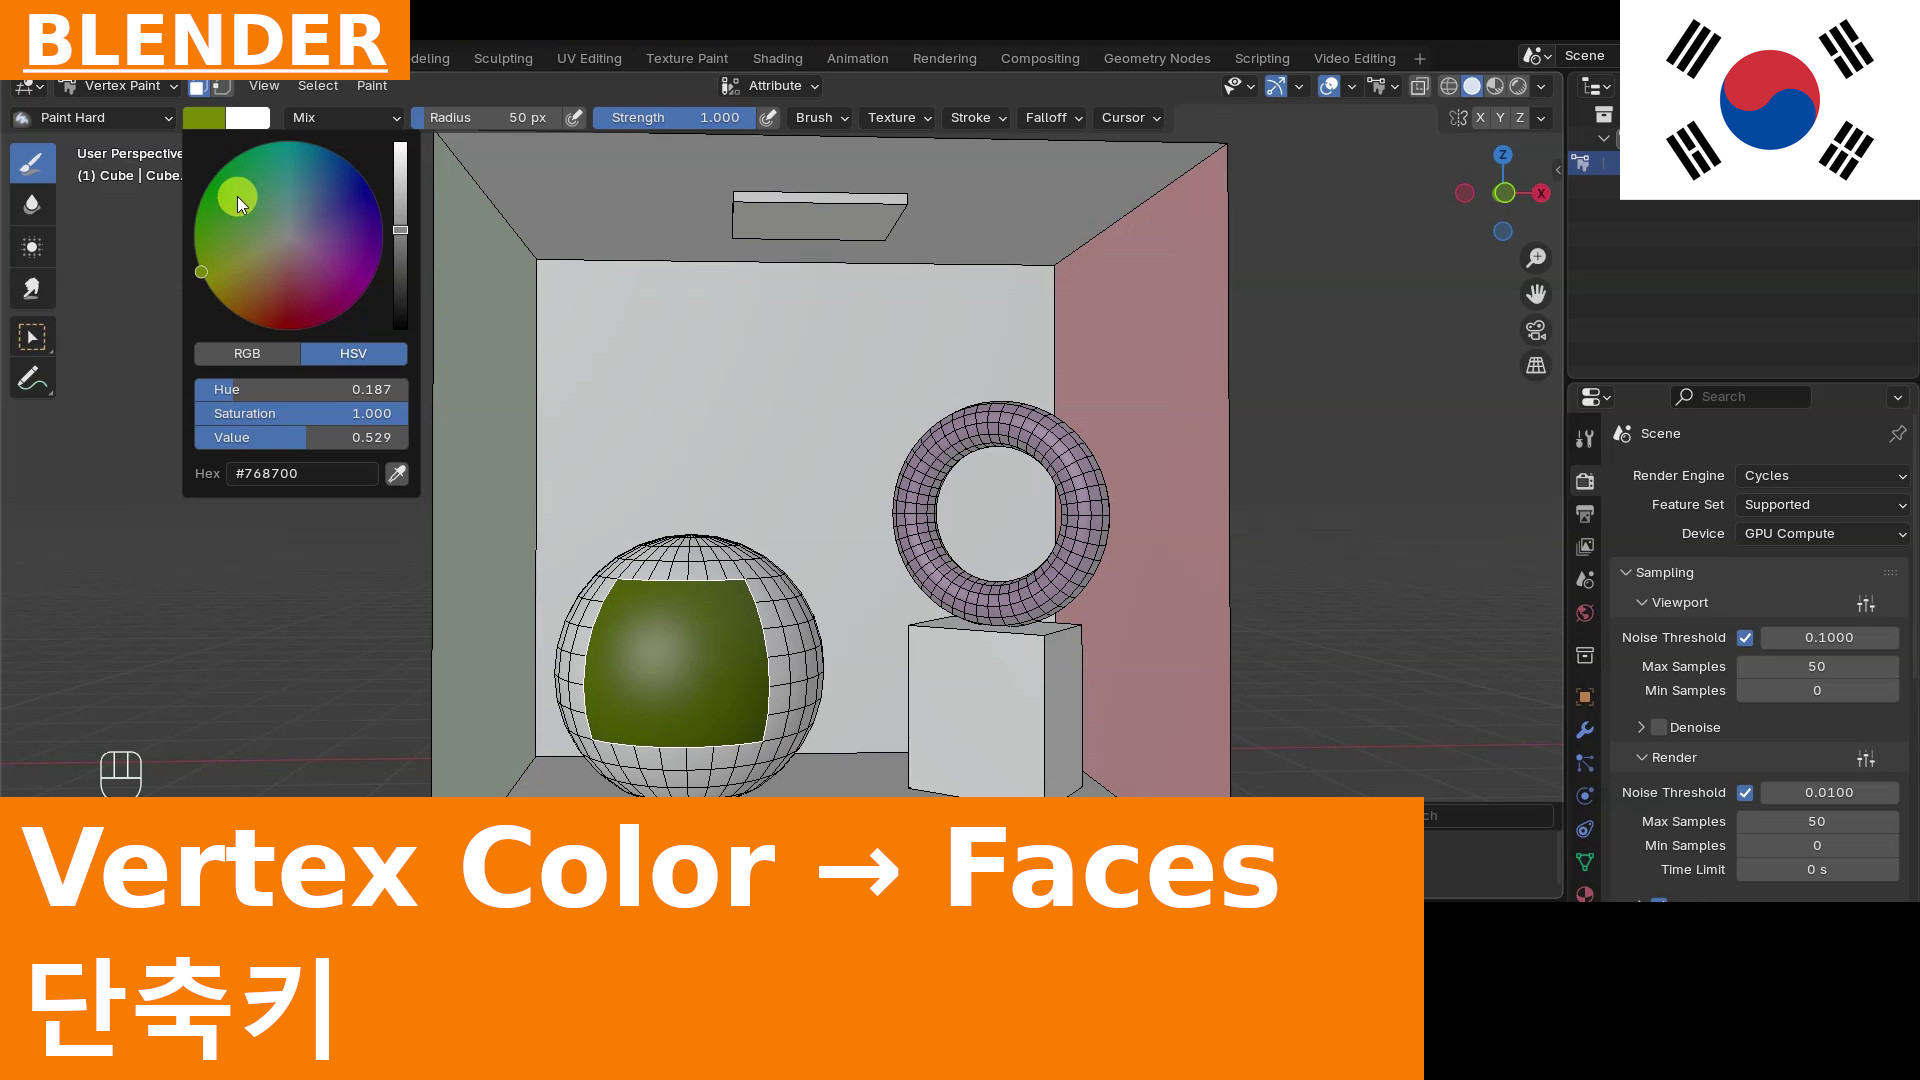This screenshot has height=1080, width=1920.
Task: Activate the Select Box tool
Action: (x=32, y=337)
